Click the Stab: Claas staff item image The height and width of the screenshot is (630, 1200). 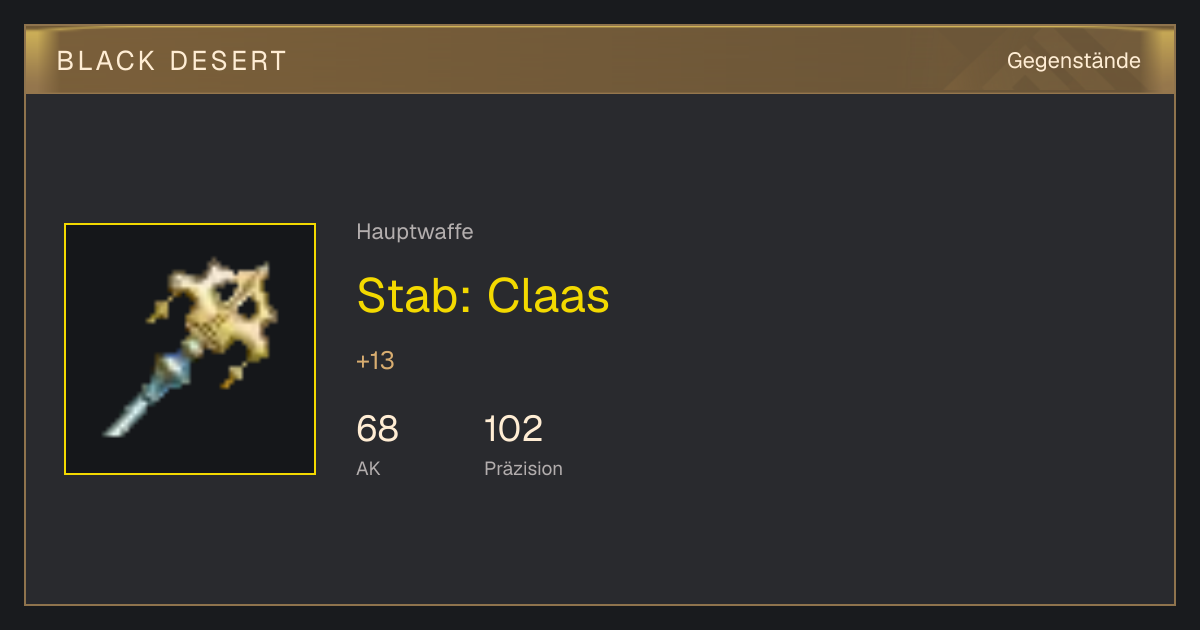(190, 349)
